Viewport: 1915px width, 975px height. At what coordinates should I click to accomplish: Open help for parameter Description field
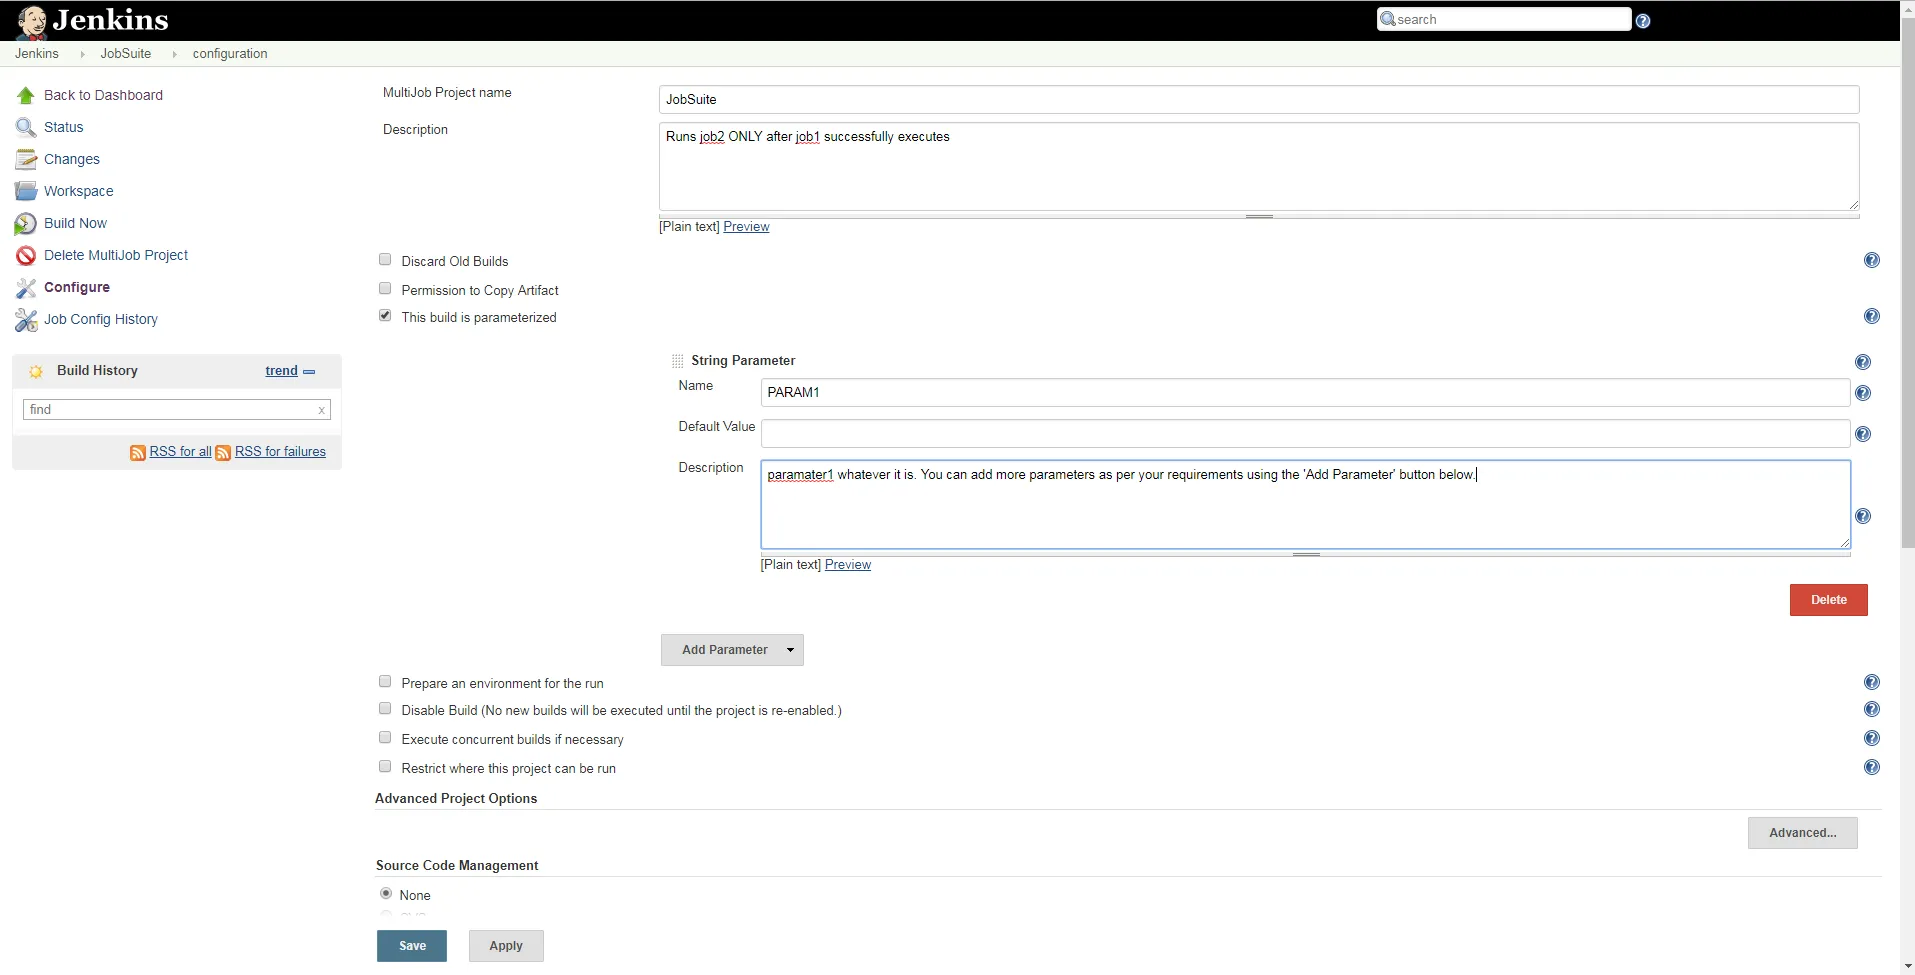[x=1863, y=516]
